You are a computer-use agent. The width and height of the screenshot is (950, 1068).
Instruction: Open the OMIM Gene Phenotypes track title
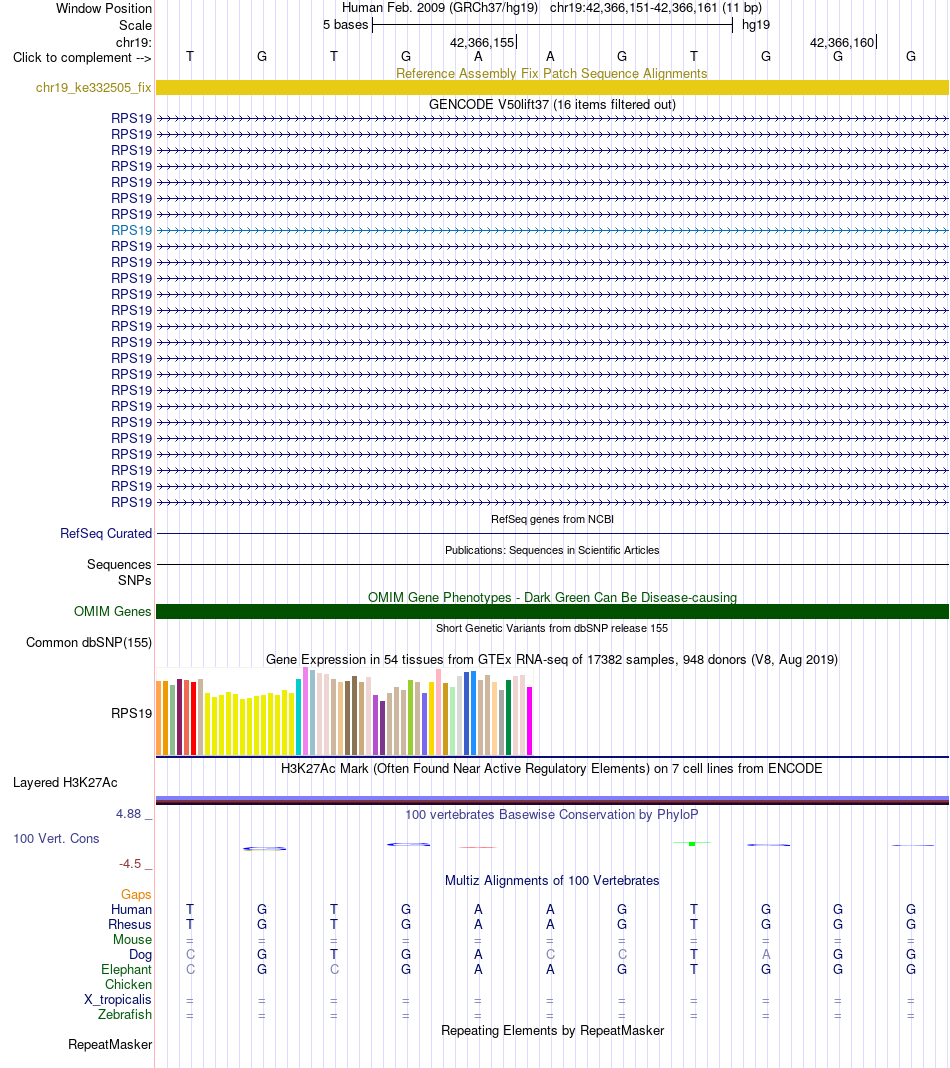552,597
